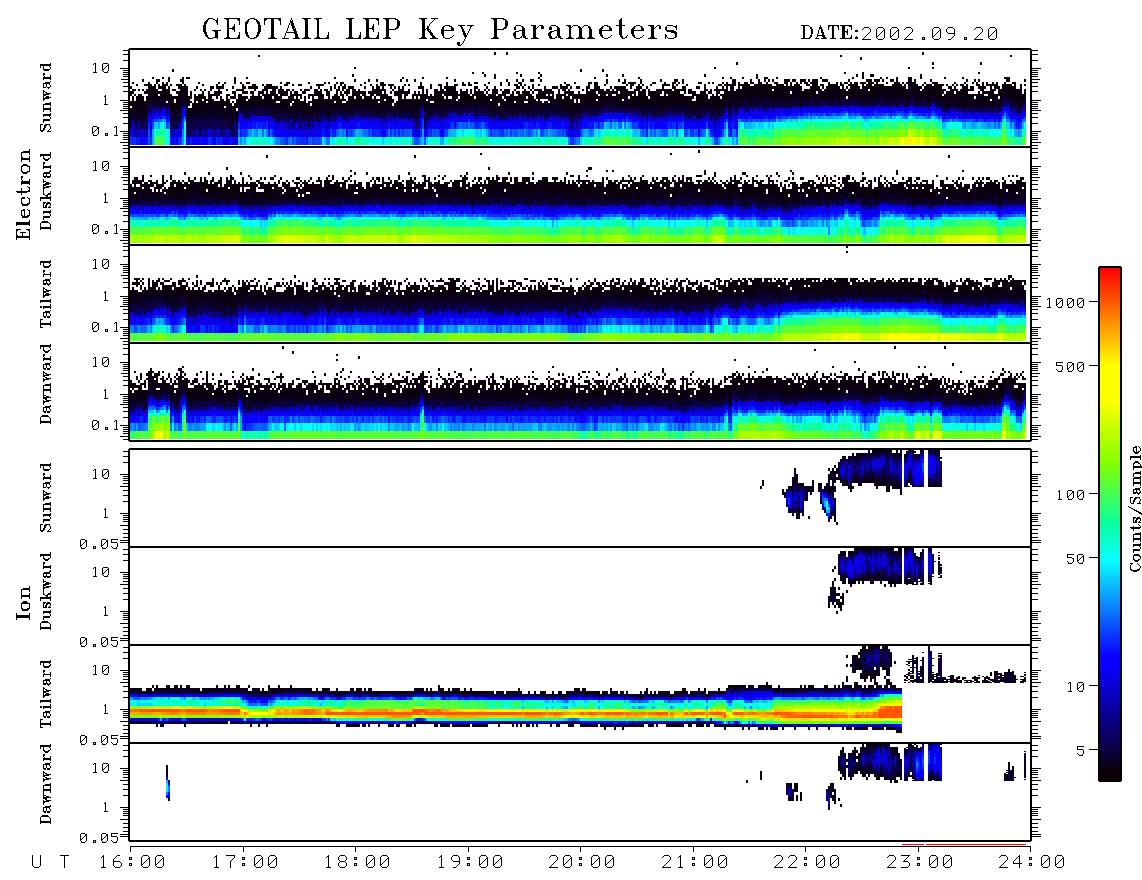Click the 21:00 time tick label
The width and height of the screenshot is (1142, 880).
click(695, 863)
